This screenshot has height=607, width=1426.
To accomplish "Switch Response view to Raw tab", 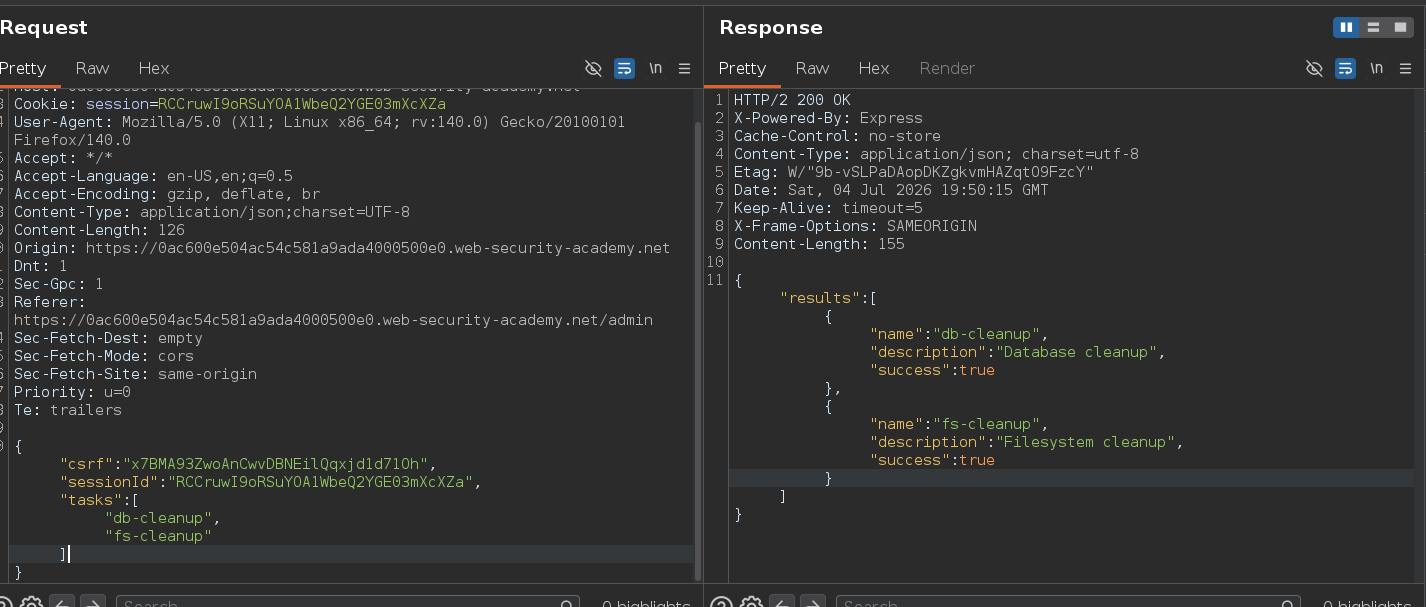I will coord(812,68).
